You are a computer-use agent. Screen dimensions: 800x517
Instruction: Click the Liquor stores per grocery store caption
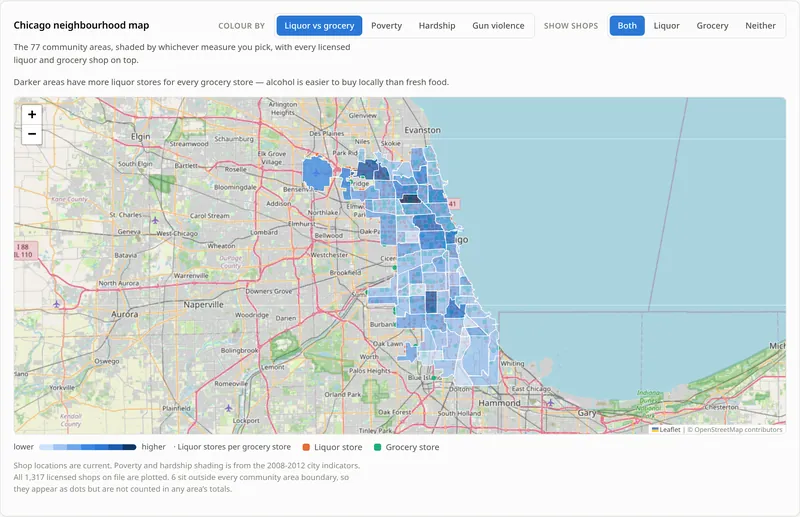(234, 447)
